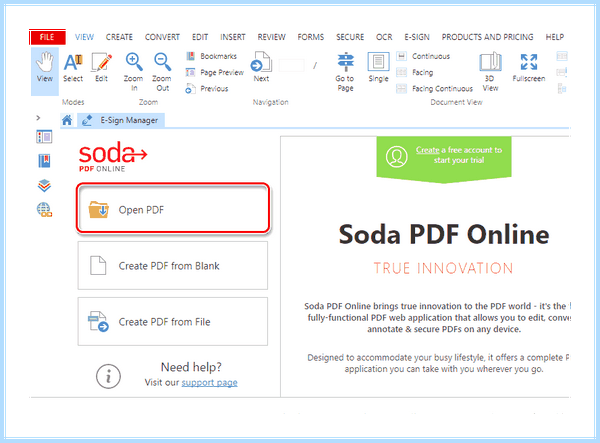Enable Continuous document view

click(x=423, y=56)
